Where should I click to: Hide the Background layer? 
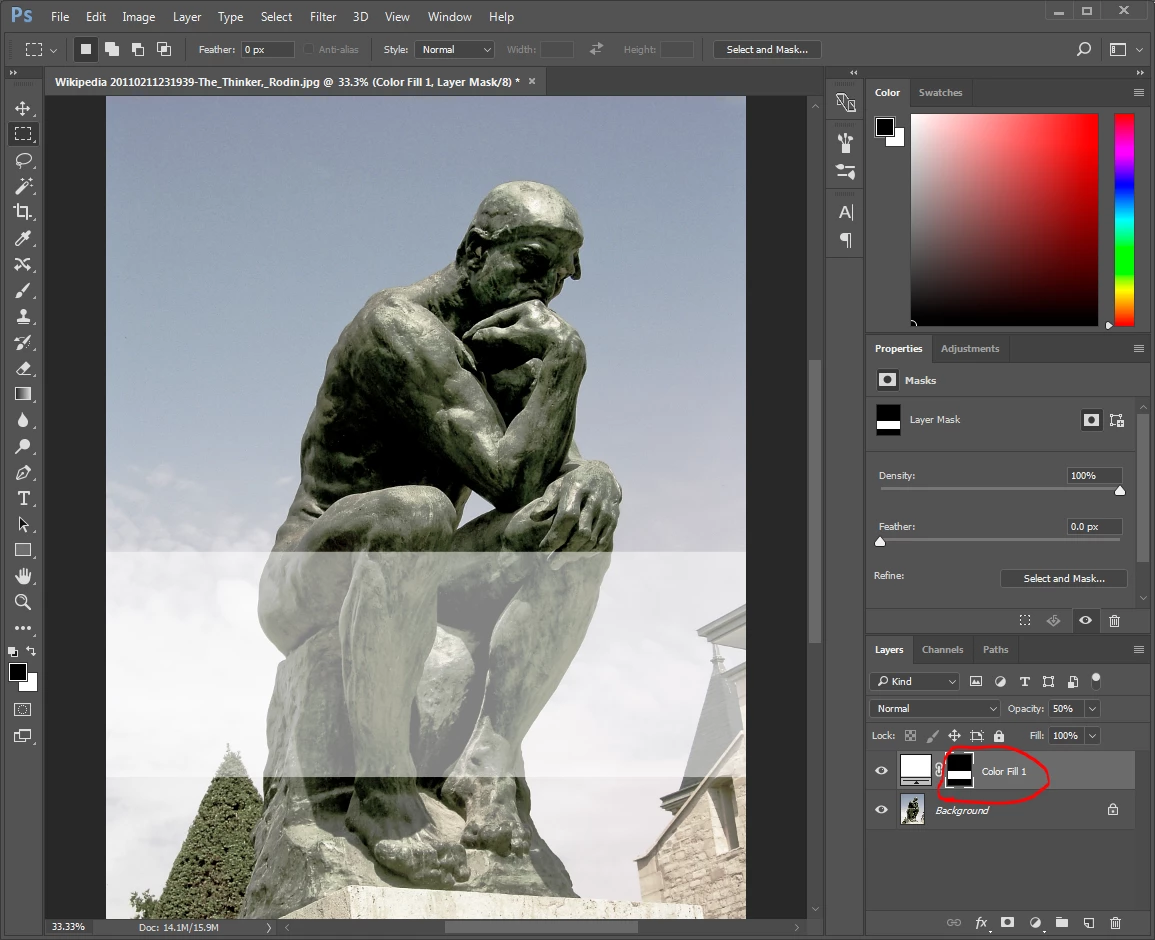(x=881, y=810)
